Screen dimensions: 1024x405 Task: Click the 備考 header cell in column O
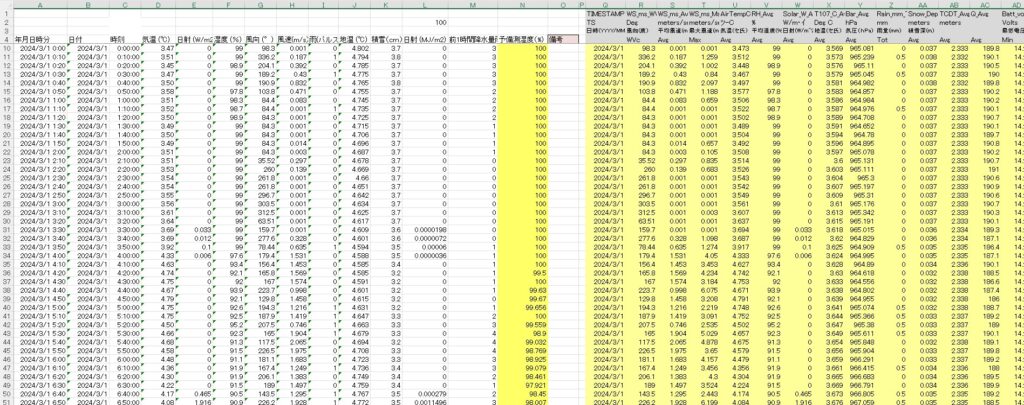[x=564, y=39]
